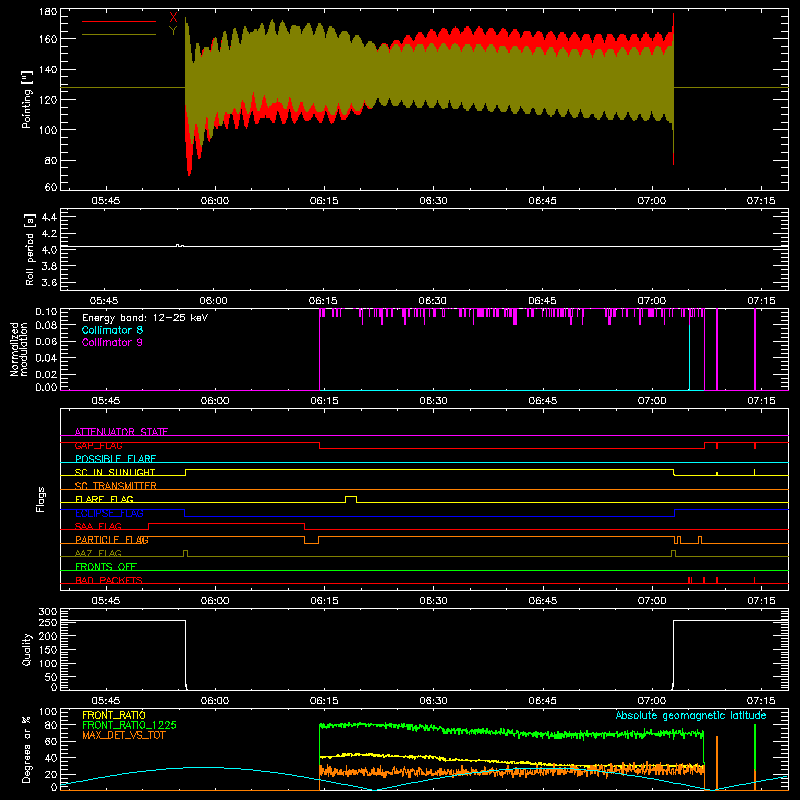Click the FRONTS_OFF flag label
The height and width of the screenshot is (800, 800).
click(106, 567)
